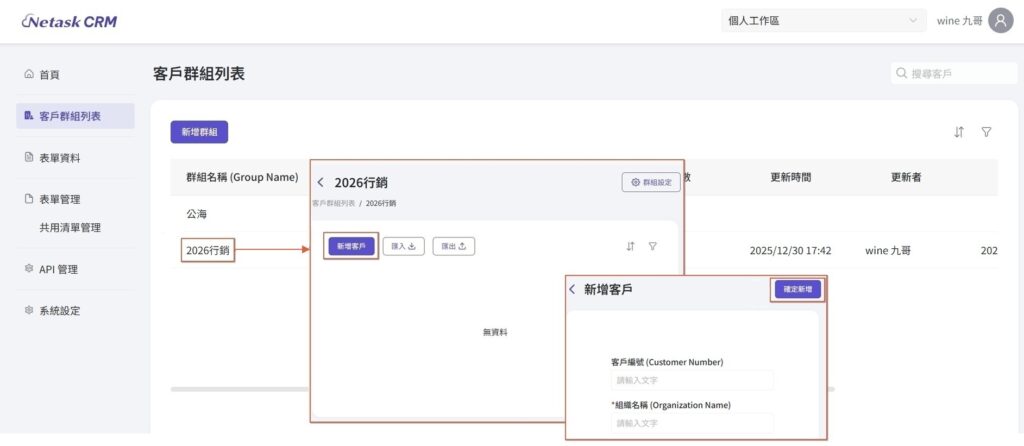The image size is (1024, 446).
Task: Click the Netask CRM logo
Action: point(68,21)
